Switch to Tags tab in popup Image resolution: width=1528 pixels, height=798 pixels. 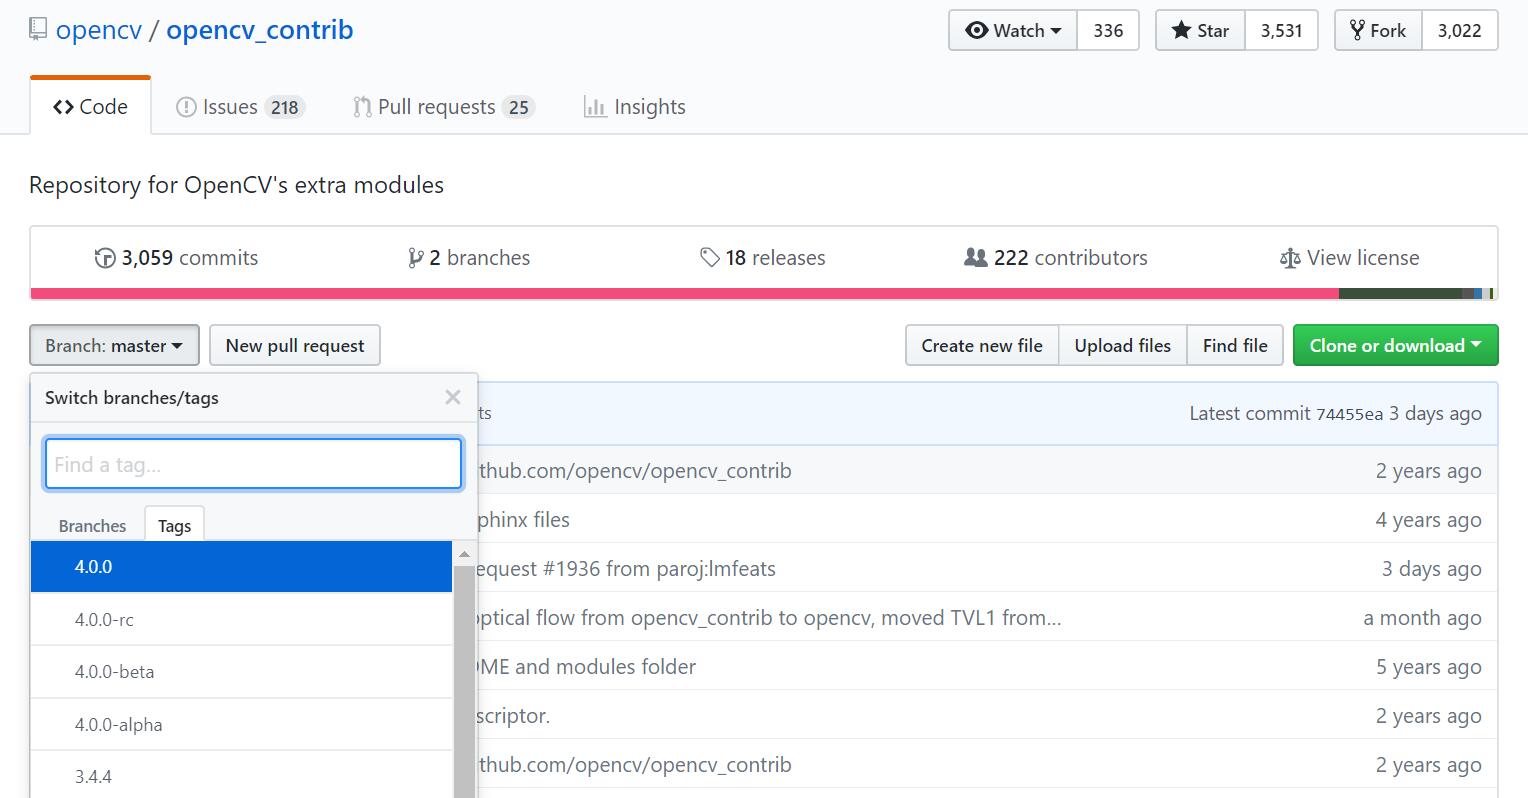coord(174,525)
